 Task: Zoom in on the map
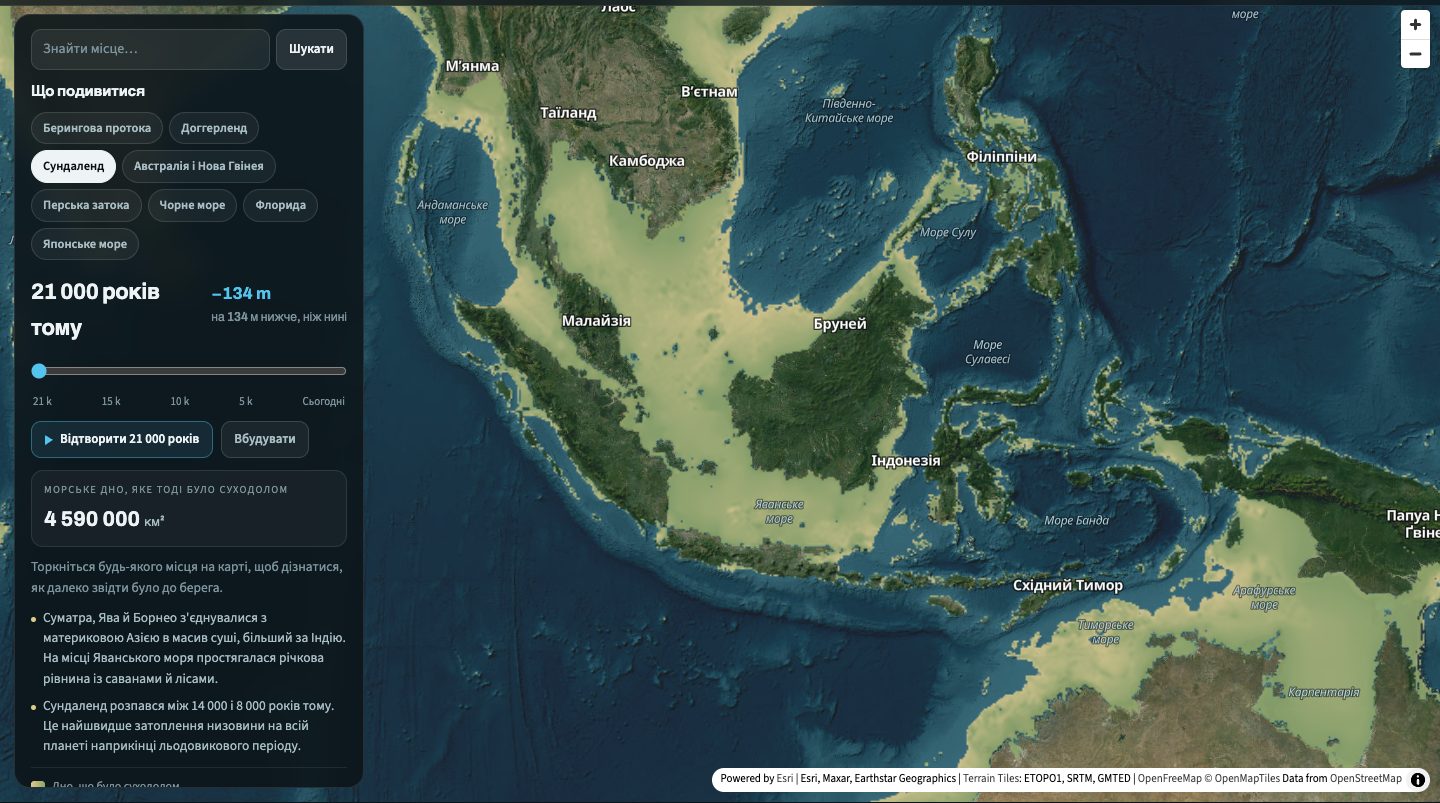[x=1415, y=25]
